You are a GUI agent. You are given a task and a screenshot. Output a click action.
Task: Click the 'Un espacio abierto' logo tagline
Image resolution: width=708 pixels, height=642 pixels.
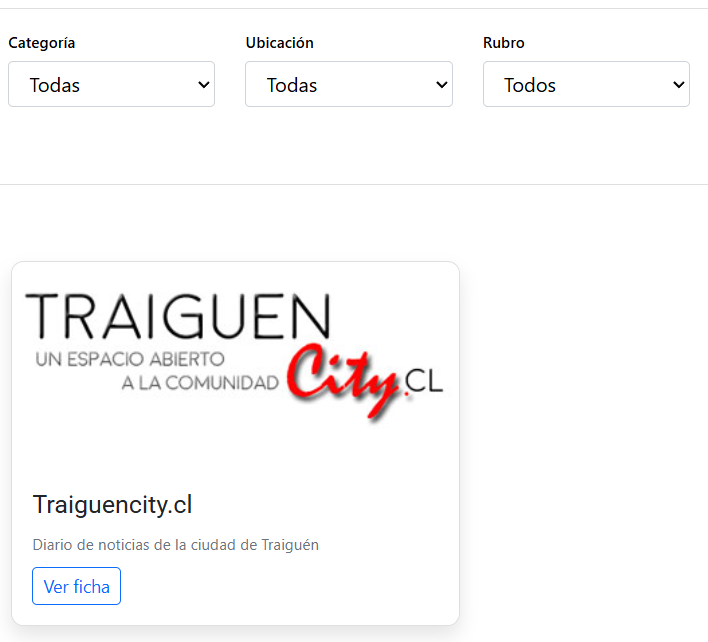(130, 359)
